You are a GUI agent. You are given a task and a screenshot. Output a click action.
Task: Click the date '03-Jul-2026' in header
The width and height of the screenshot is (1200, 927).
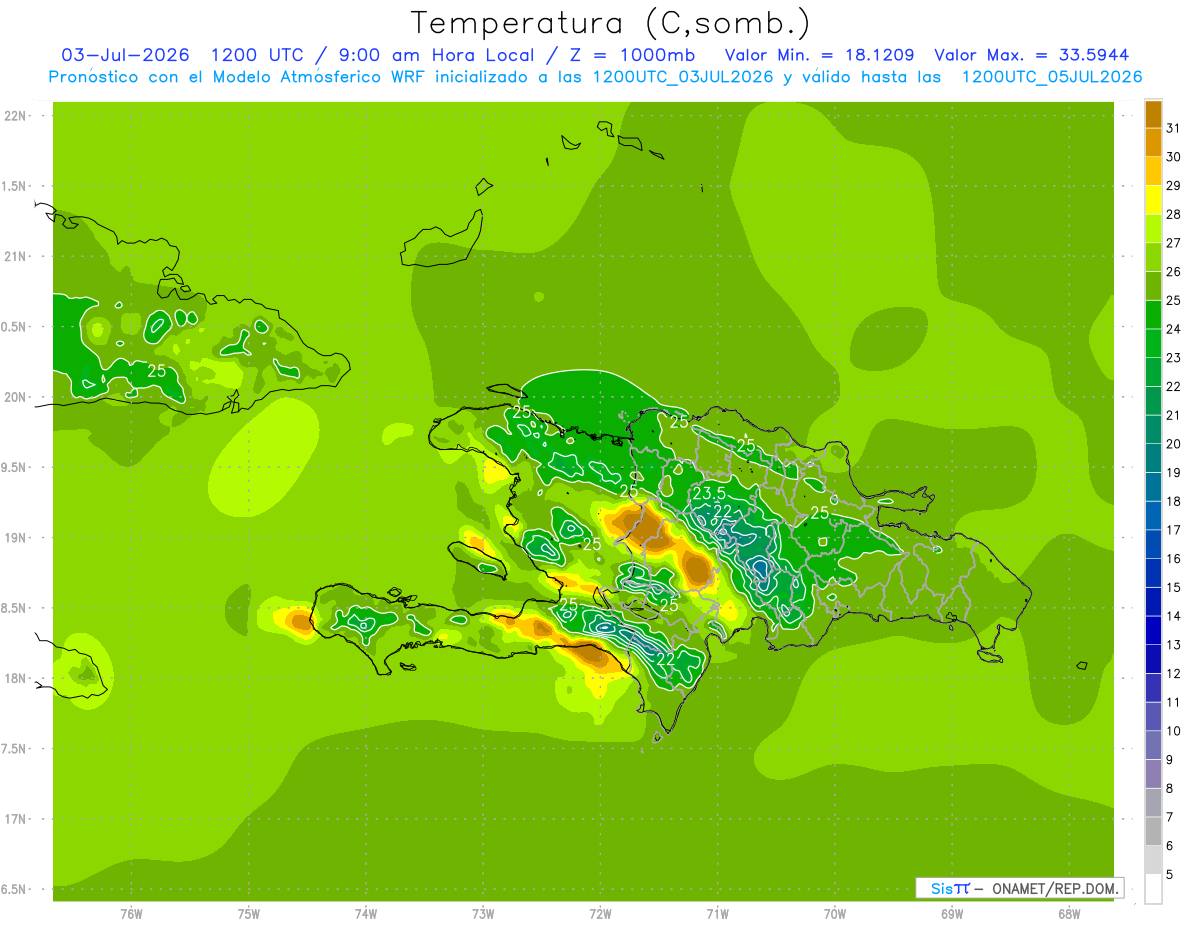pos(125,55)
